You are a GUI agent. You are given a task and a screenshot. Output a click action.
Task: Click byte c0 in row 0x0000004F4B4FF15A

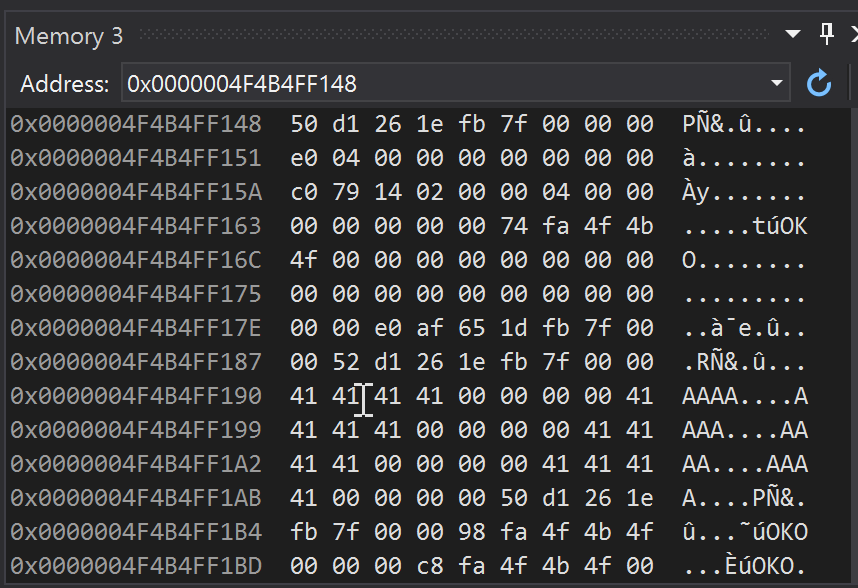point(301,192)
